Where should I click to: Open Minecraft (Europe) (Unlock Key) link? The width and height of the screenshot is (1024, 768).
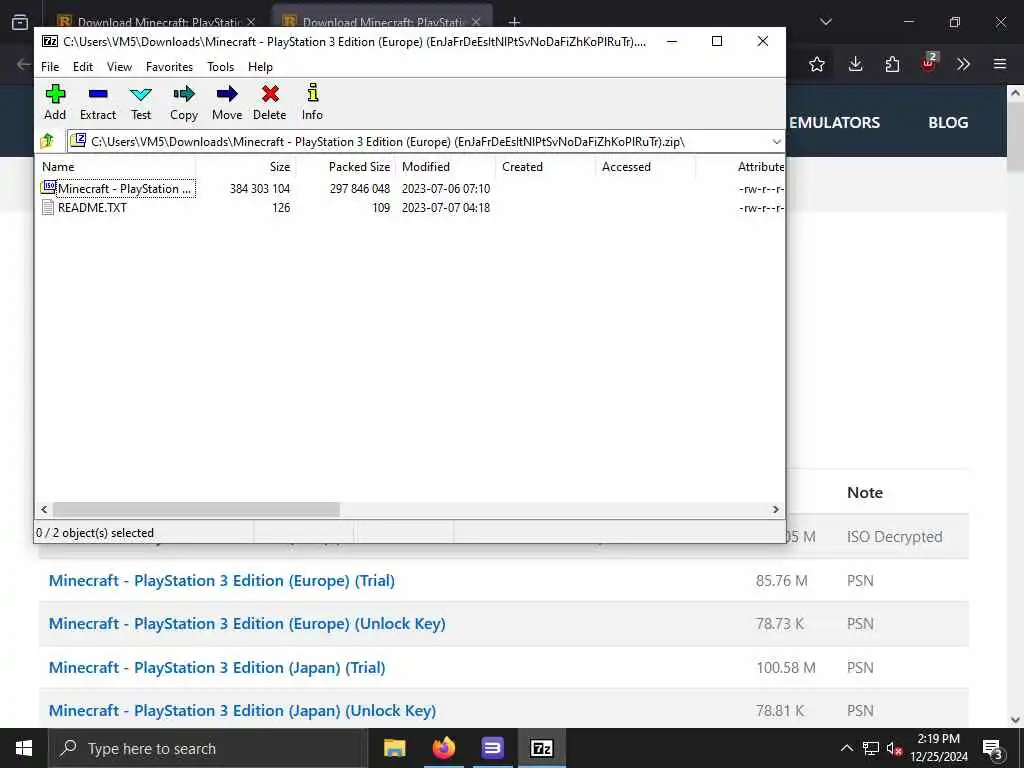(247, 624)
